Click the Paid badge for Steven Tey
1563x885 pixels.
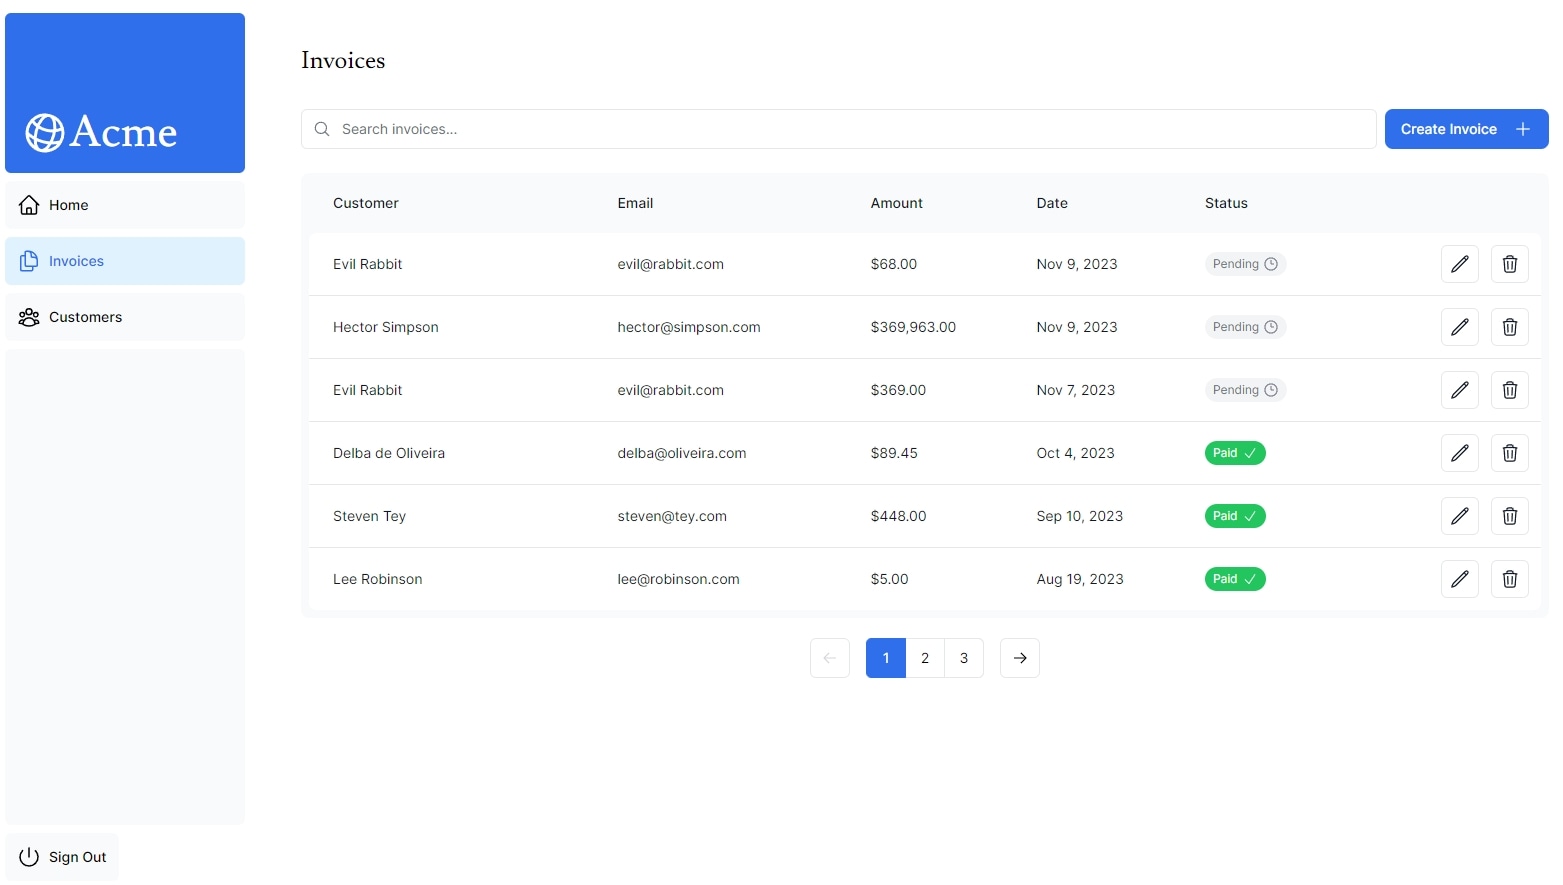(x=1235, y=516)
